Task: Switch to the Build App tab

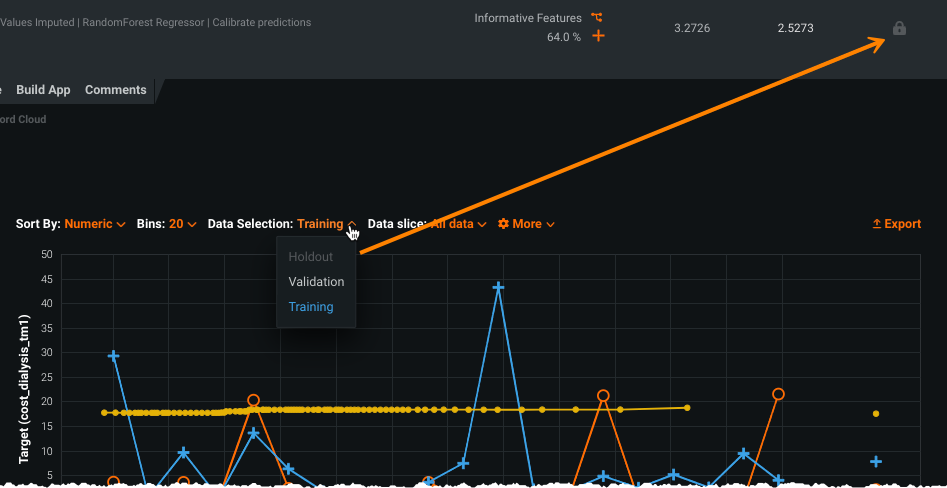Action: pyautogui.click(x=43, y=90)
